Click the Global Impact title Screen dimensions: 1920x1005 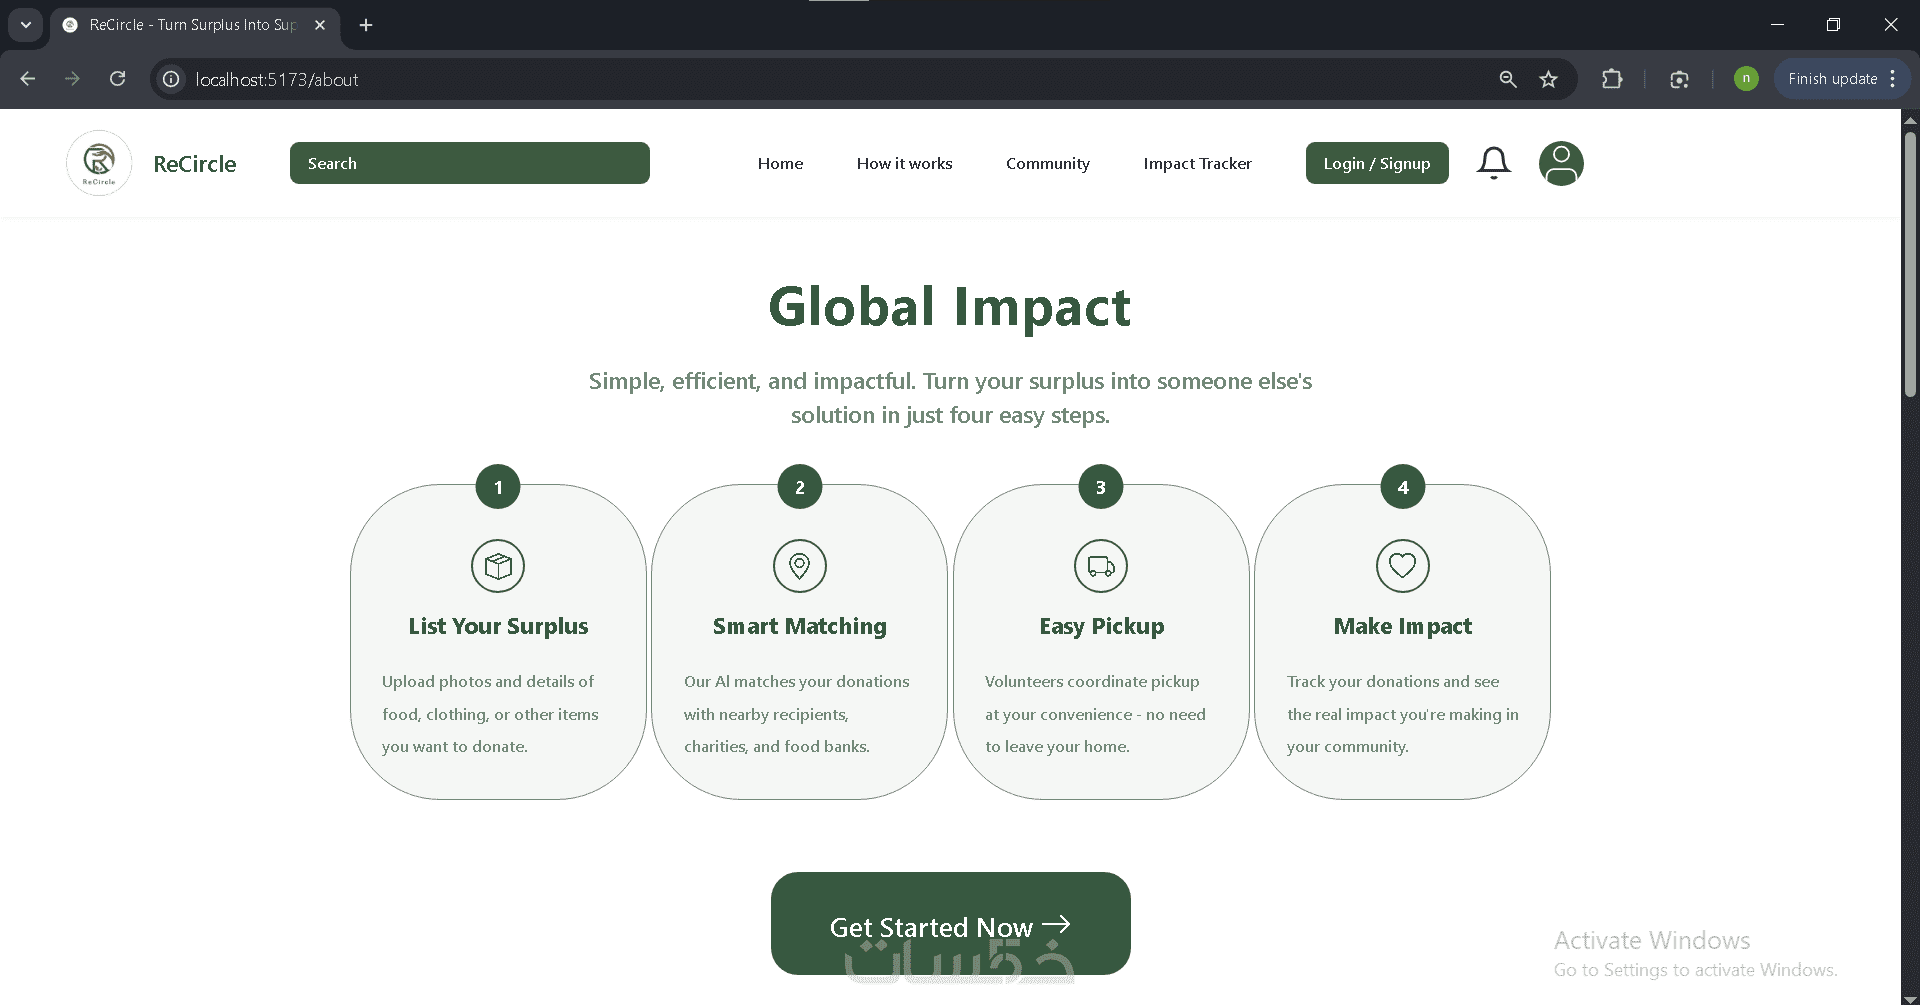coord(950,306)
